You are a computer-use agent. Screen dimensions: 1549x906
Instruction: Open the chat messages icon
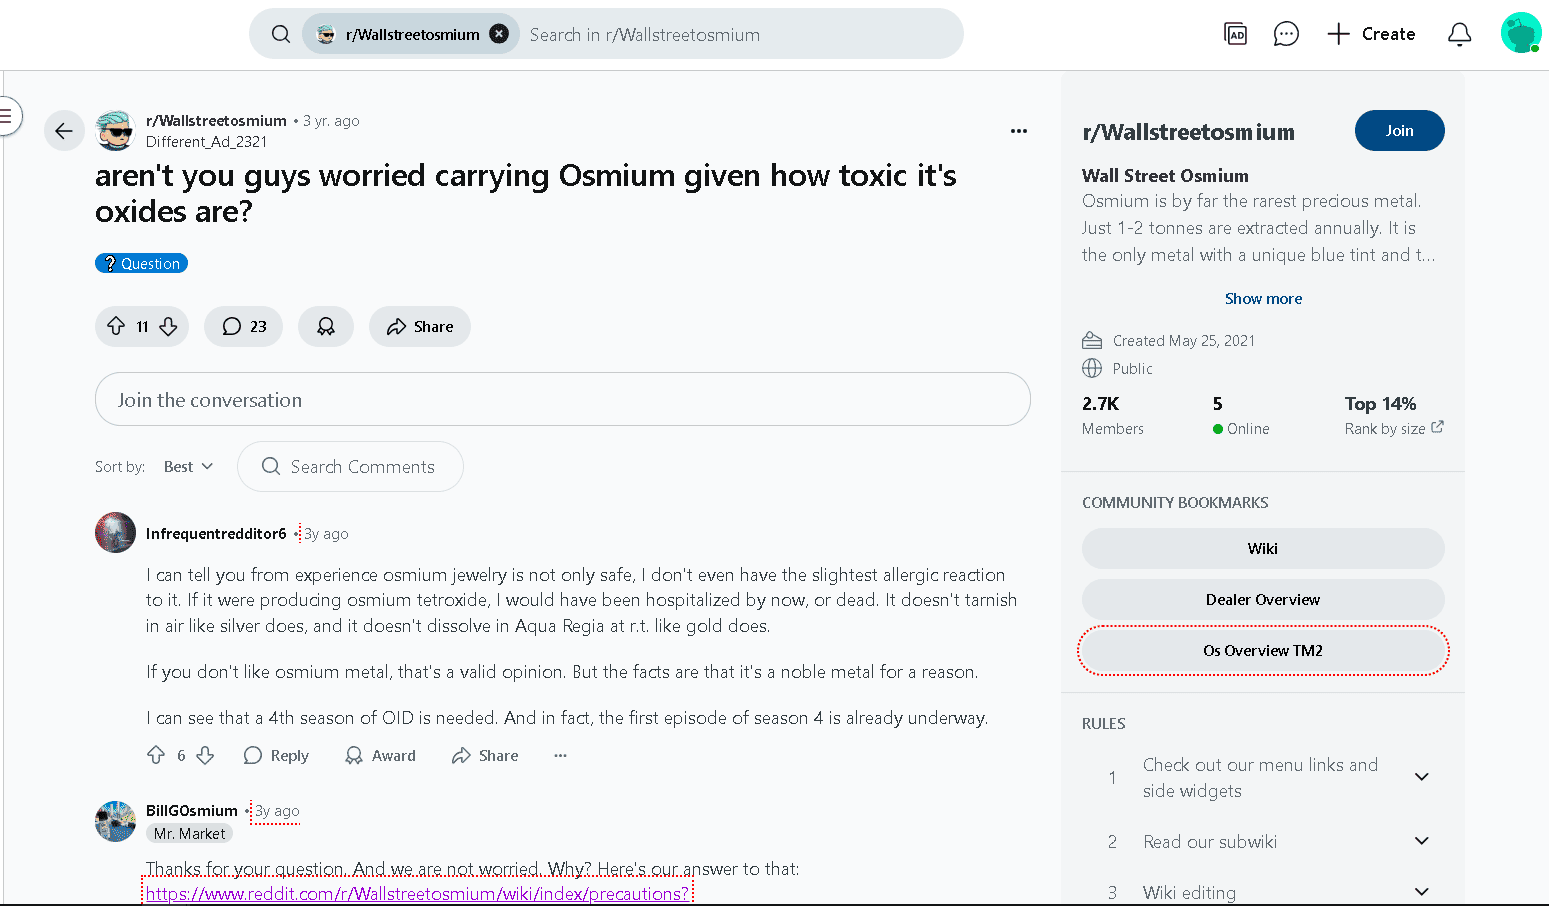[x=1285, y=34]
